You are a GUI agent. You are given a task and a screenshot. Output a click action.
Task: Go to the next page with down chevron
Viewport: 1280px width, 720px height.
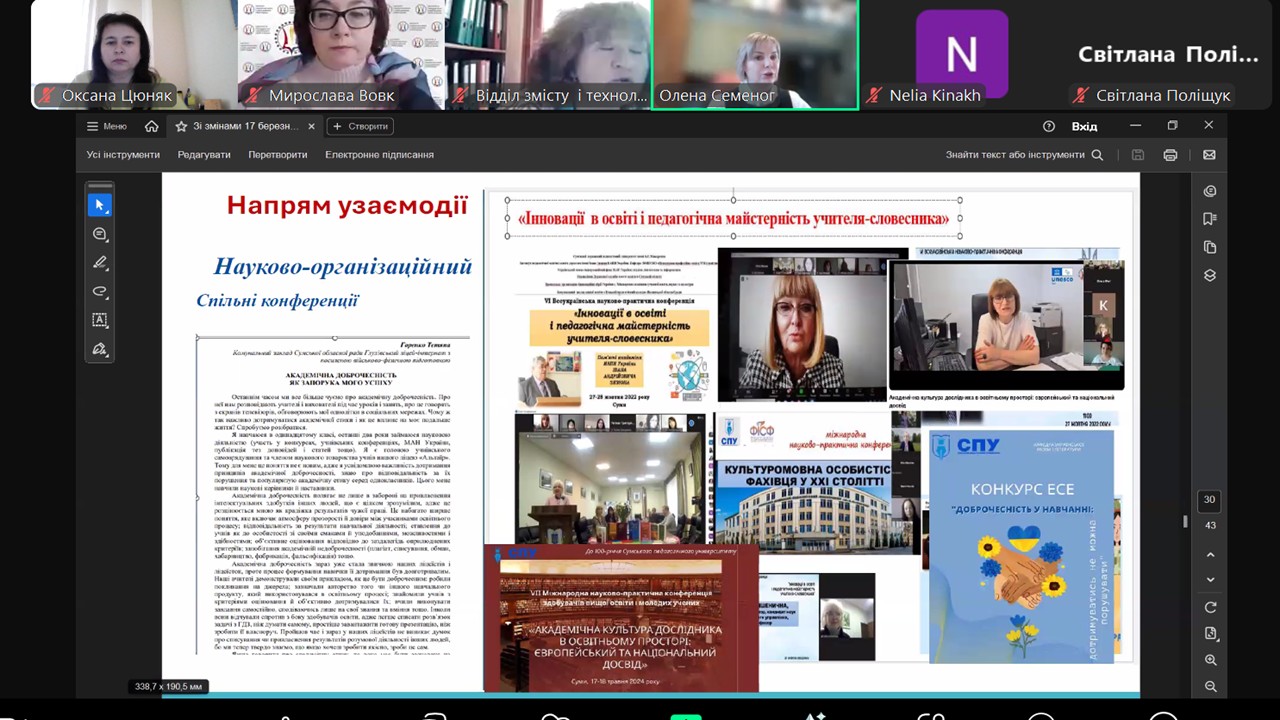tap(1210, 580)
